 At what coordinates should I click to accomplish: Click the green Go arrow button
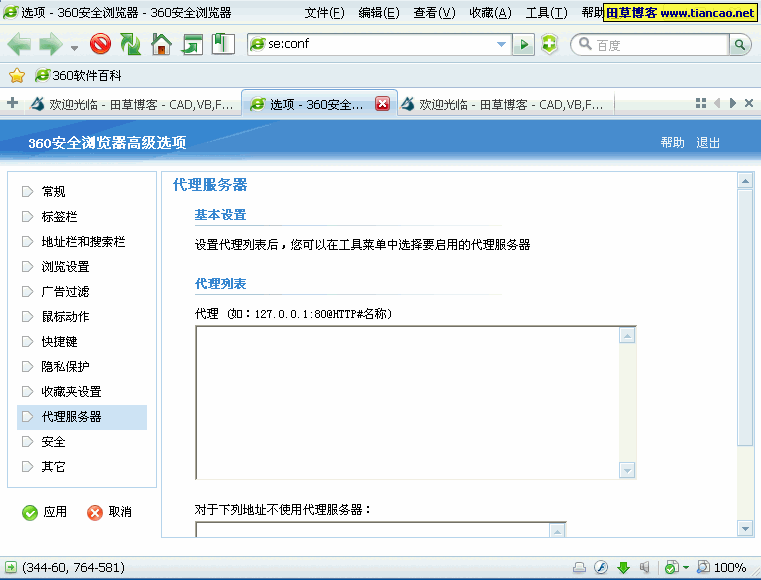524,44
